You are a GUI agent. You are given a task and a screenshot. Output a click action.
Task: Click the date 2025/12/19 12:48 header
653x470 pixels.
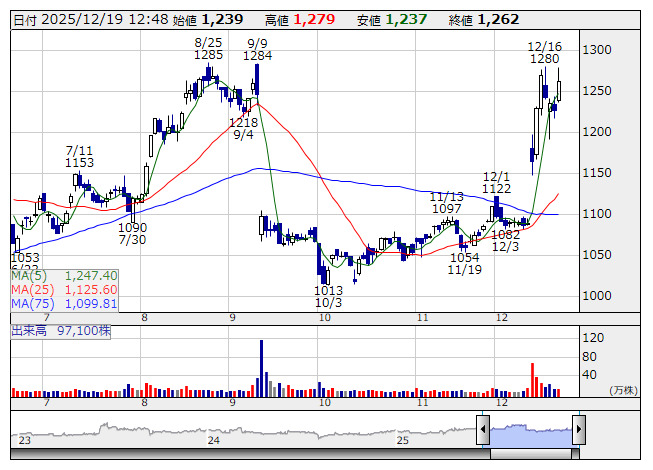coord(91,20)
